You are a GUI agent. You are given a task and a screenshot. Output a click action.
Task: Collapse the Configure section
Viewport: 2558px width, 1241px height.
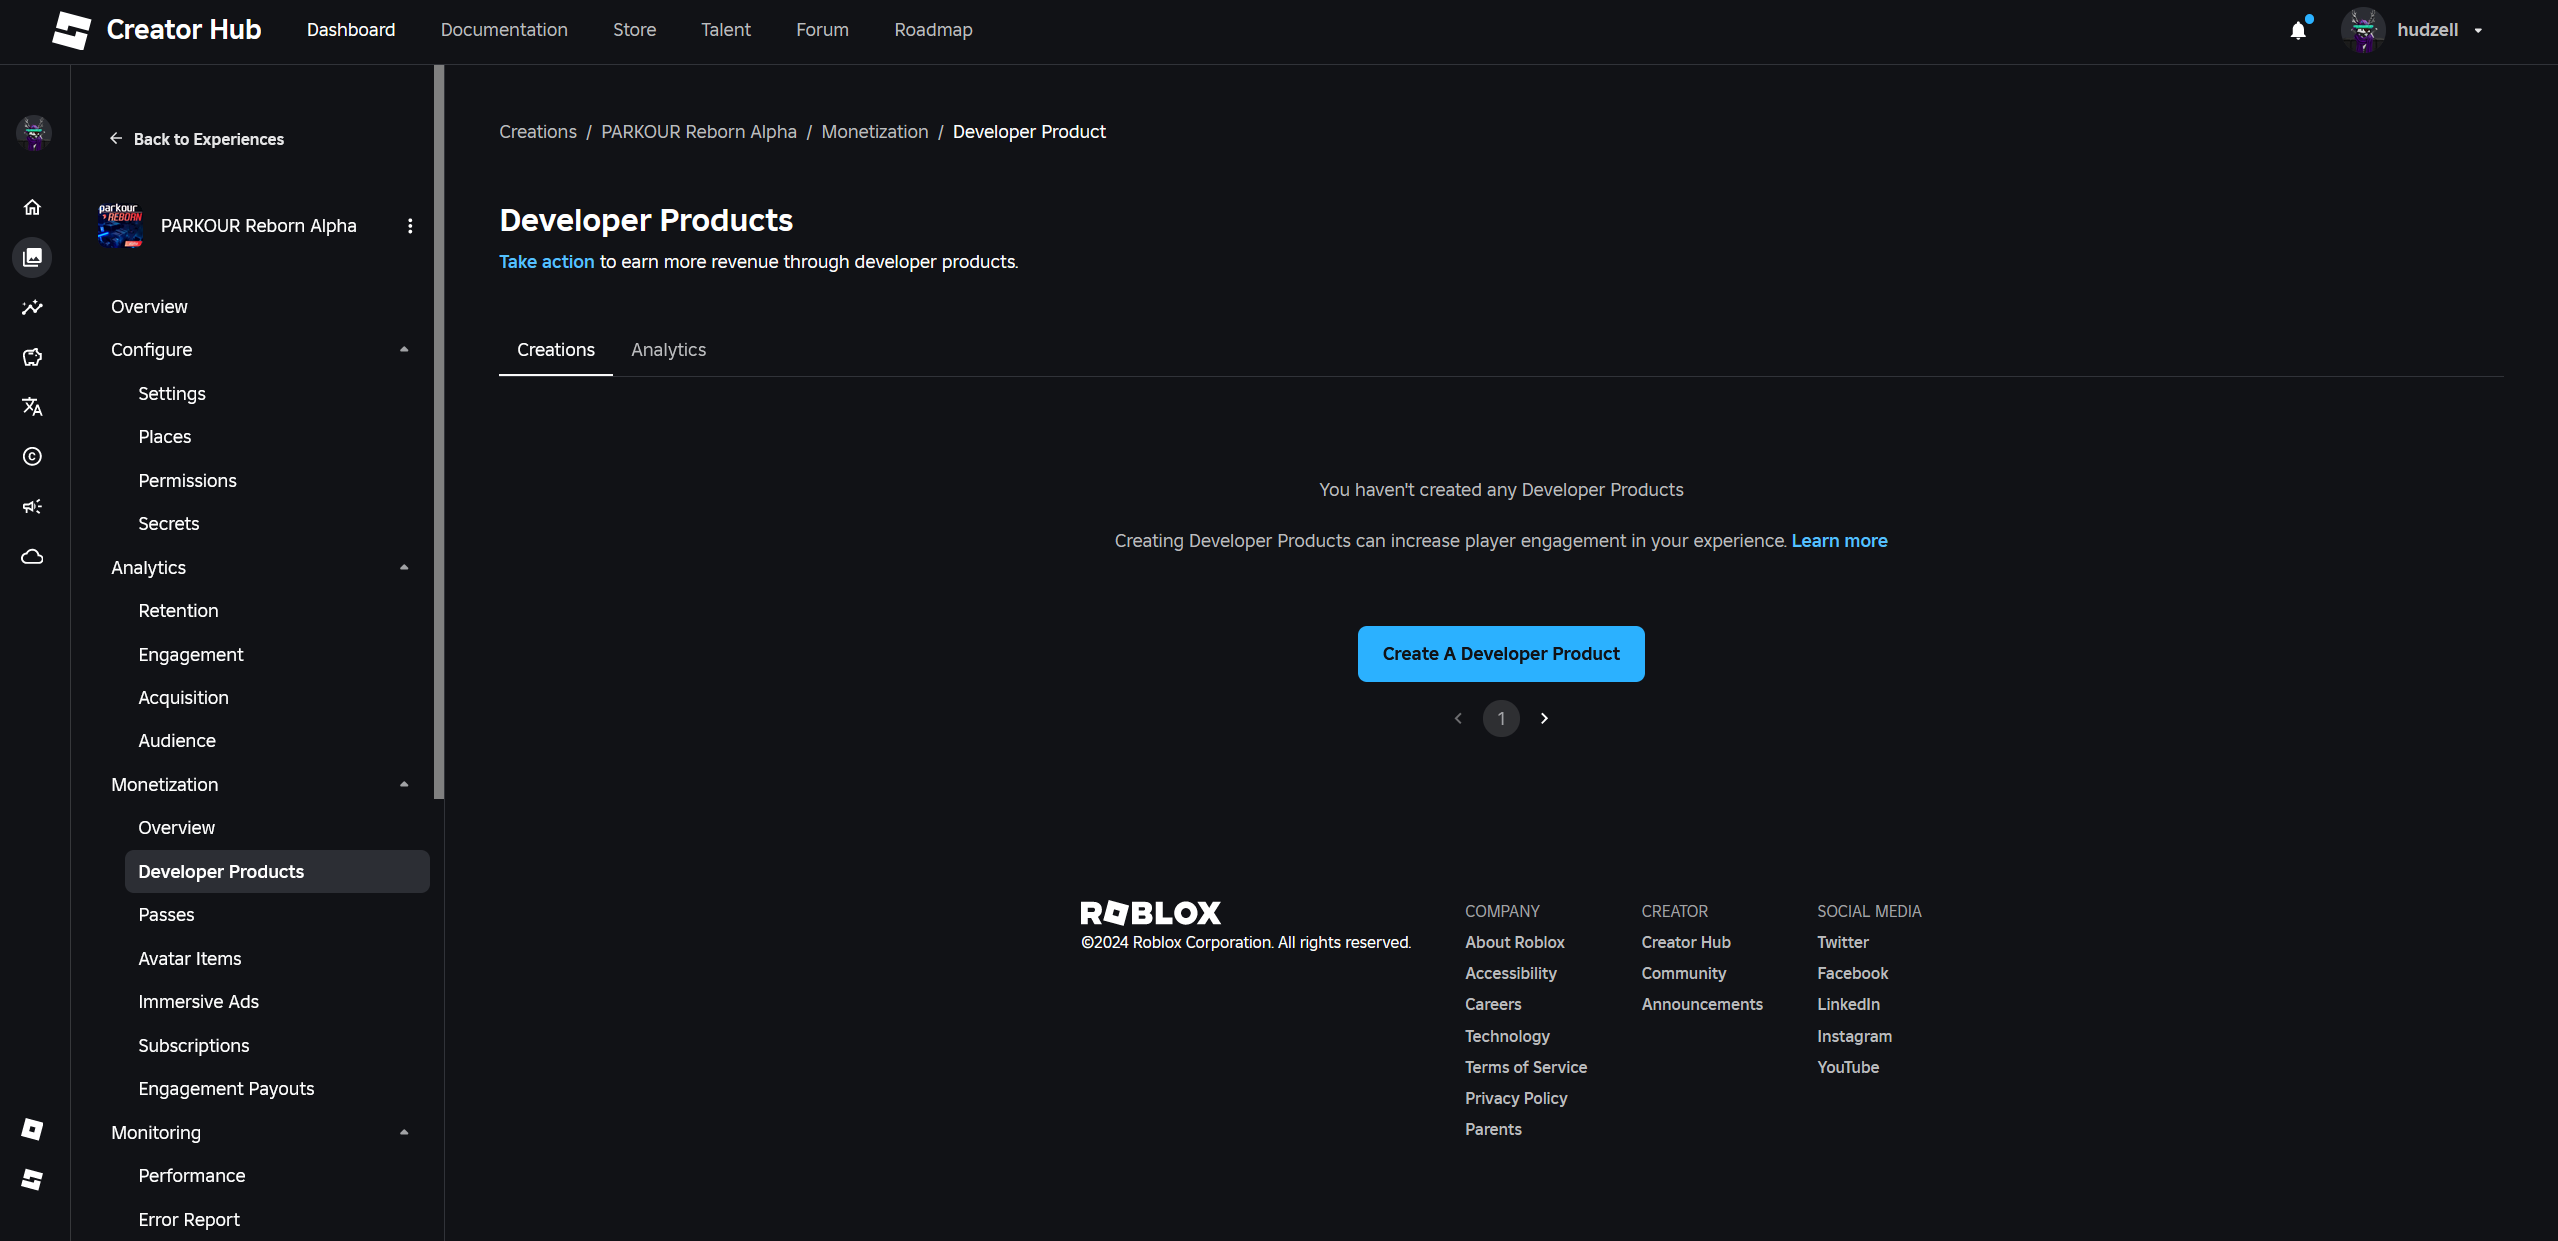coord(404,350)
